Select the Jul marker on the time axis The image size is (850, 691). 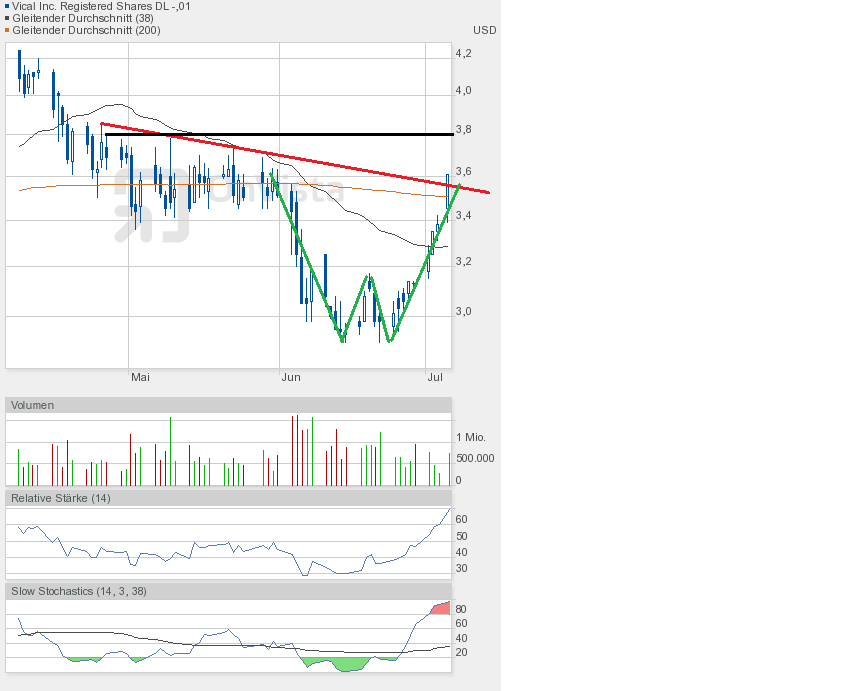coord(436,377)
